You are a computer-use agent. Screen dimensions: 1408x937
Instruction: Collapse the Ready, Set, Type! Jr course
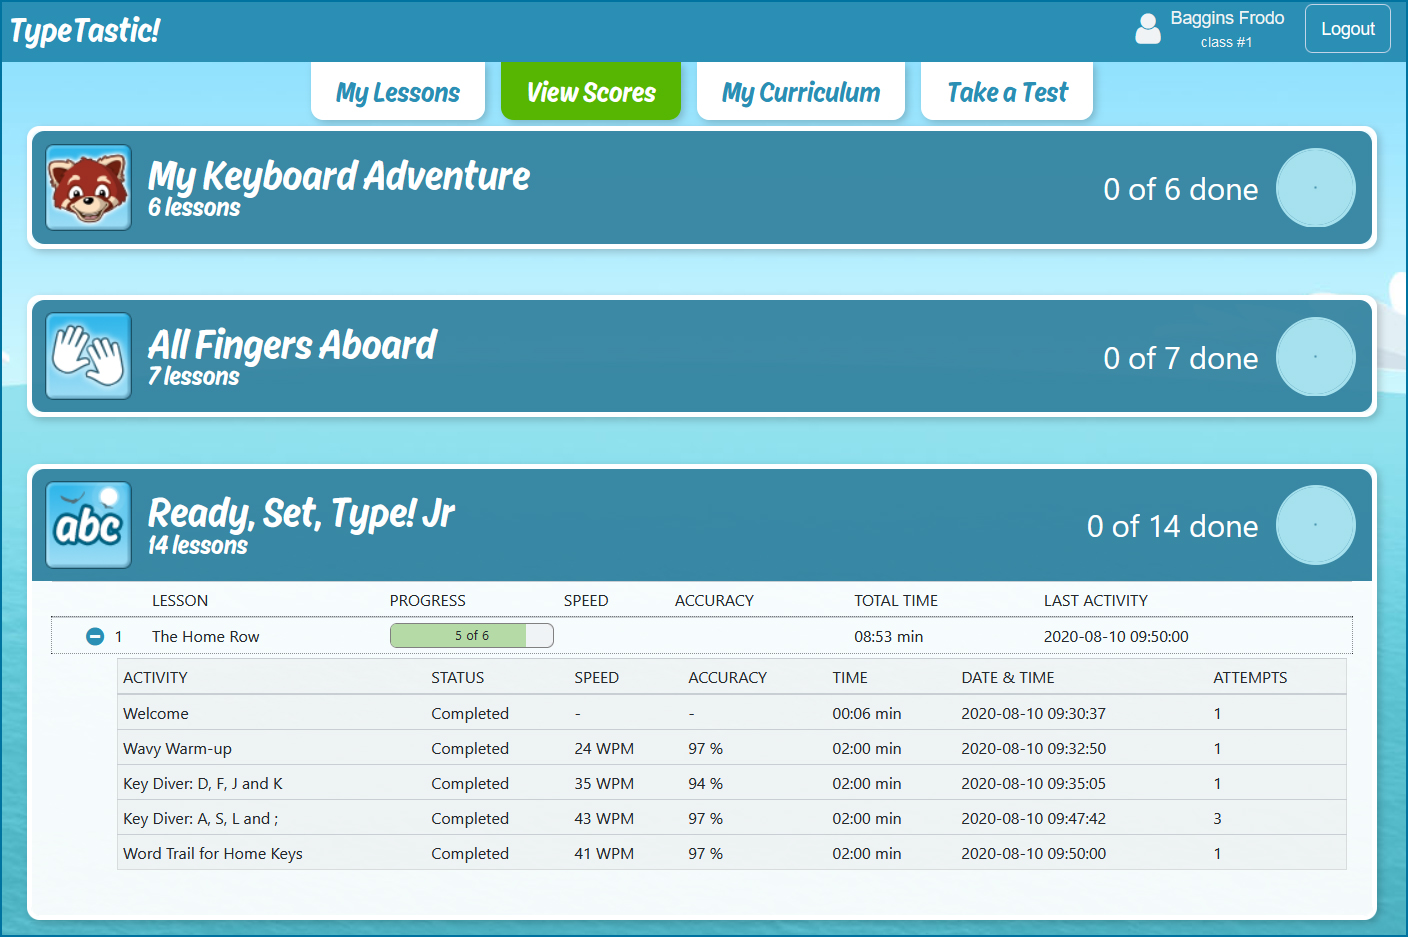coord(301,514)
